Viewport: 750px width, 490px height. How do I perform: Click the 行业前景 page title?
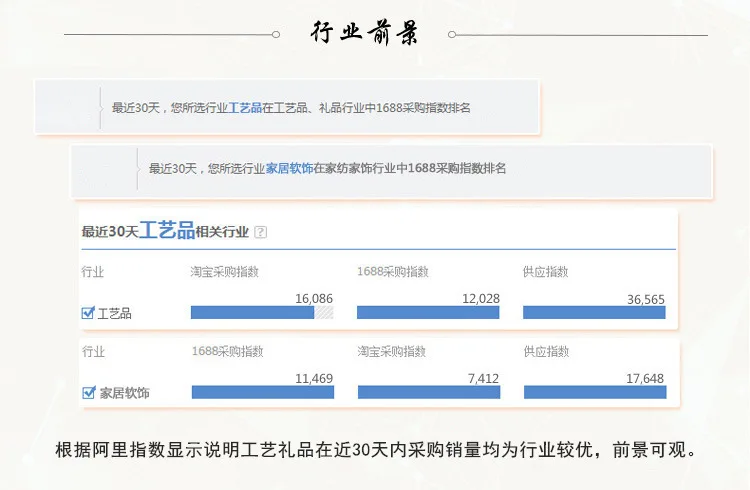point(364,33)
